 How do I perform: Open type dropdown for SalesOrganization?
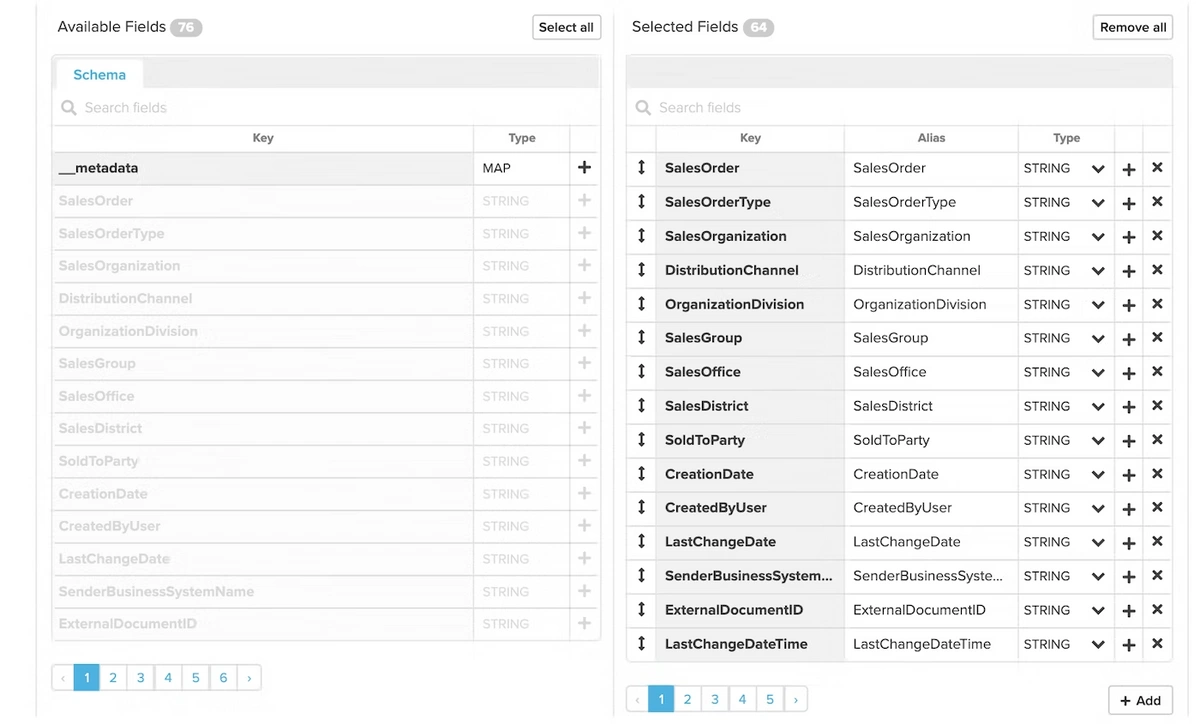coord(1098,237)
